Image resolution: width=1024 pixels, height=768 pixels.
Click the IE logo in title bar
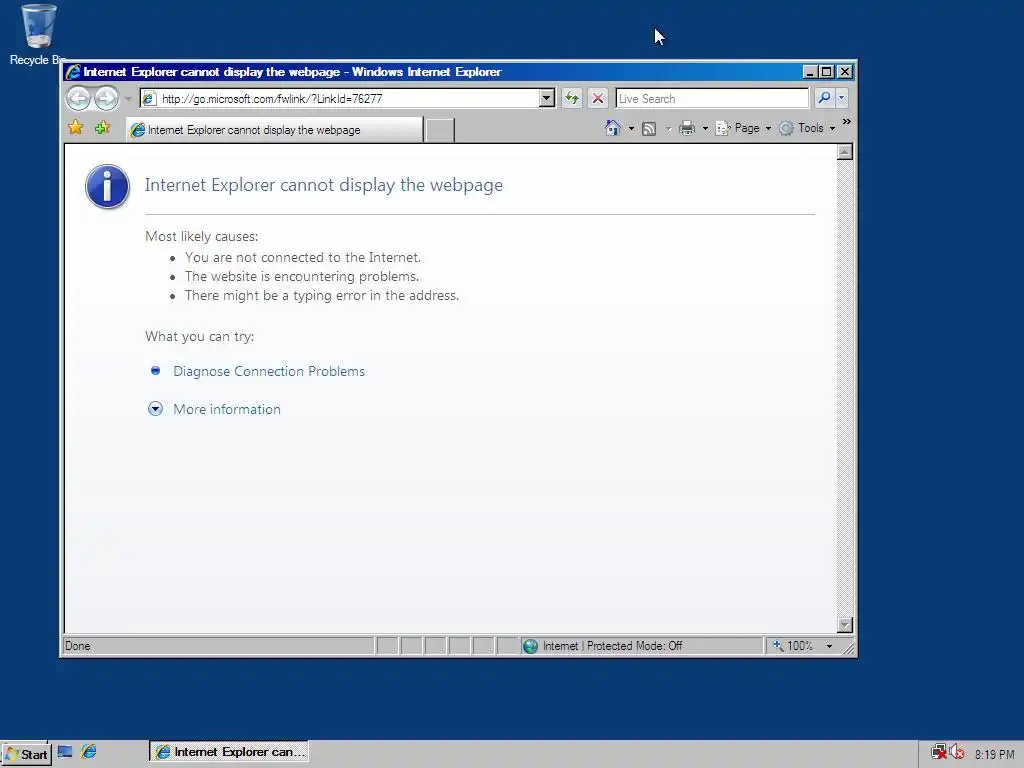point(73,72)
